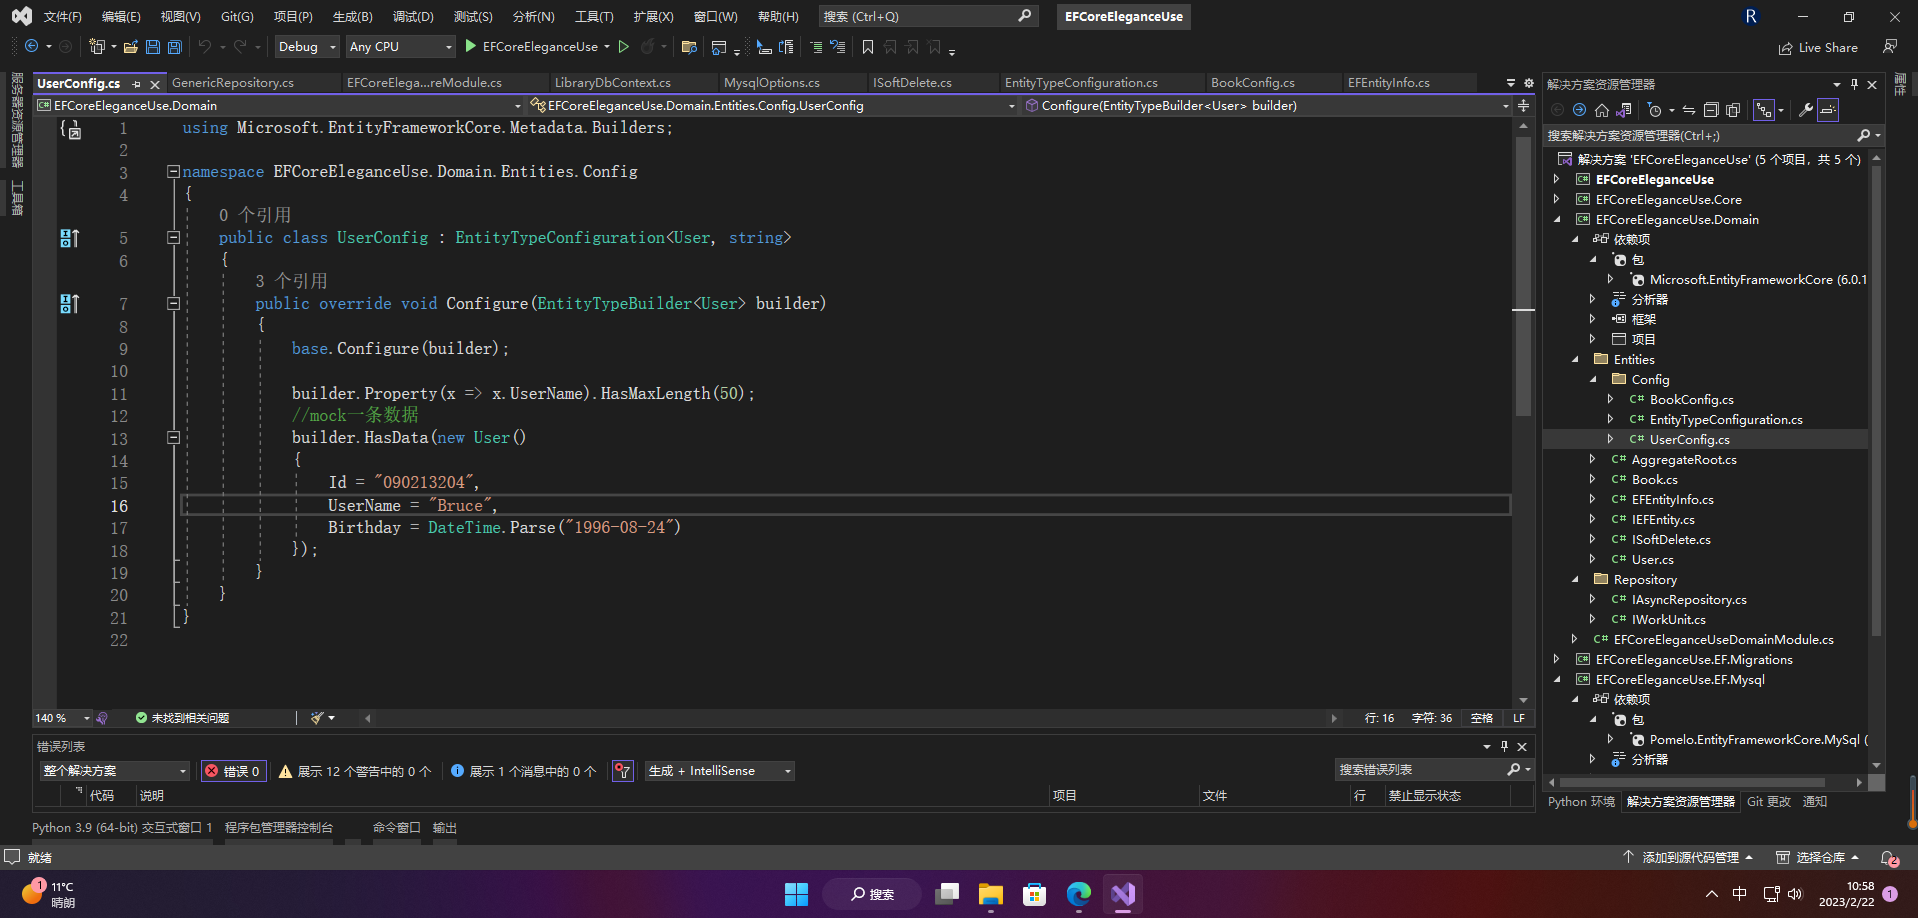Open the code cleanup broom icon
The width and height of the screenshot is (1918, 918).
pyautogui.click(x=317, y=718)
